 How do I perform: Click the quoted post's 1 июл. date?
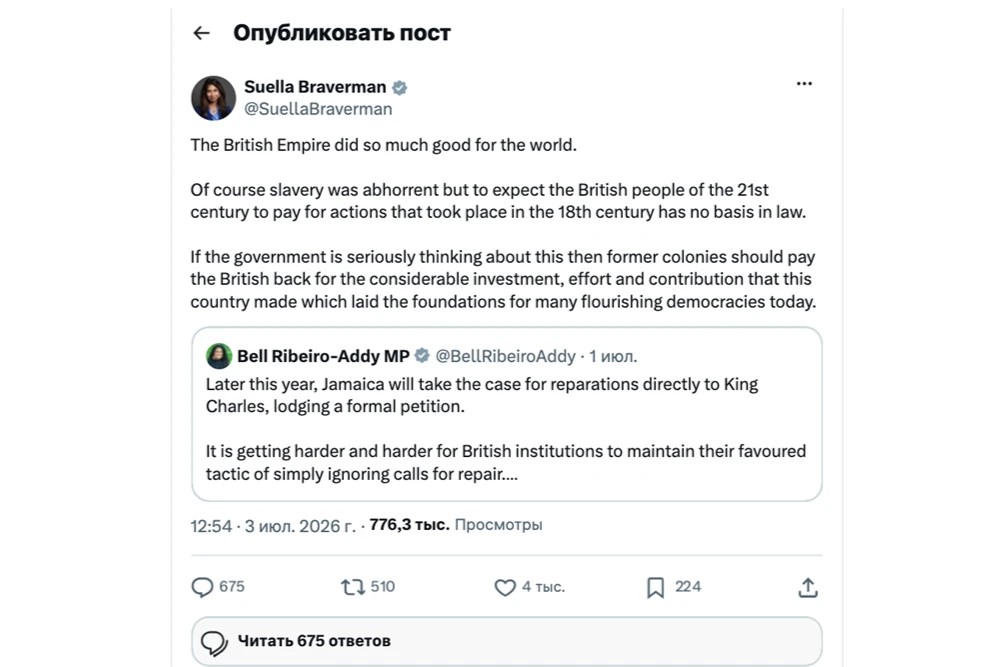click(612, 356)
